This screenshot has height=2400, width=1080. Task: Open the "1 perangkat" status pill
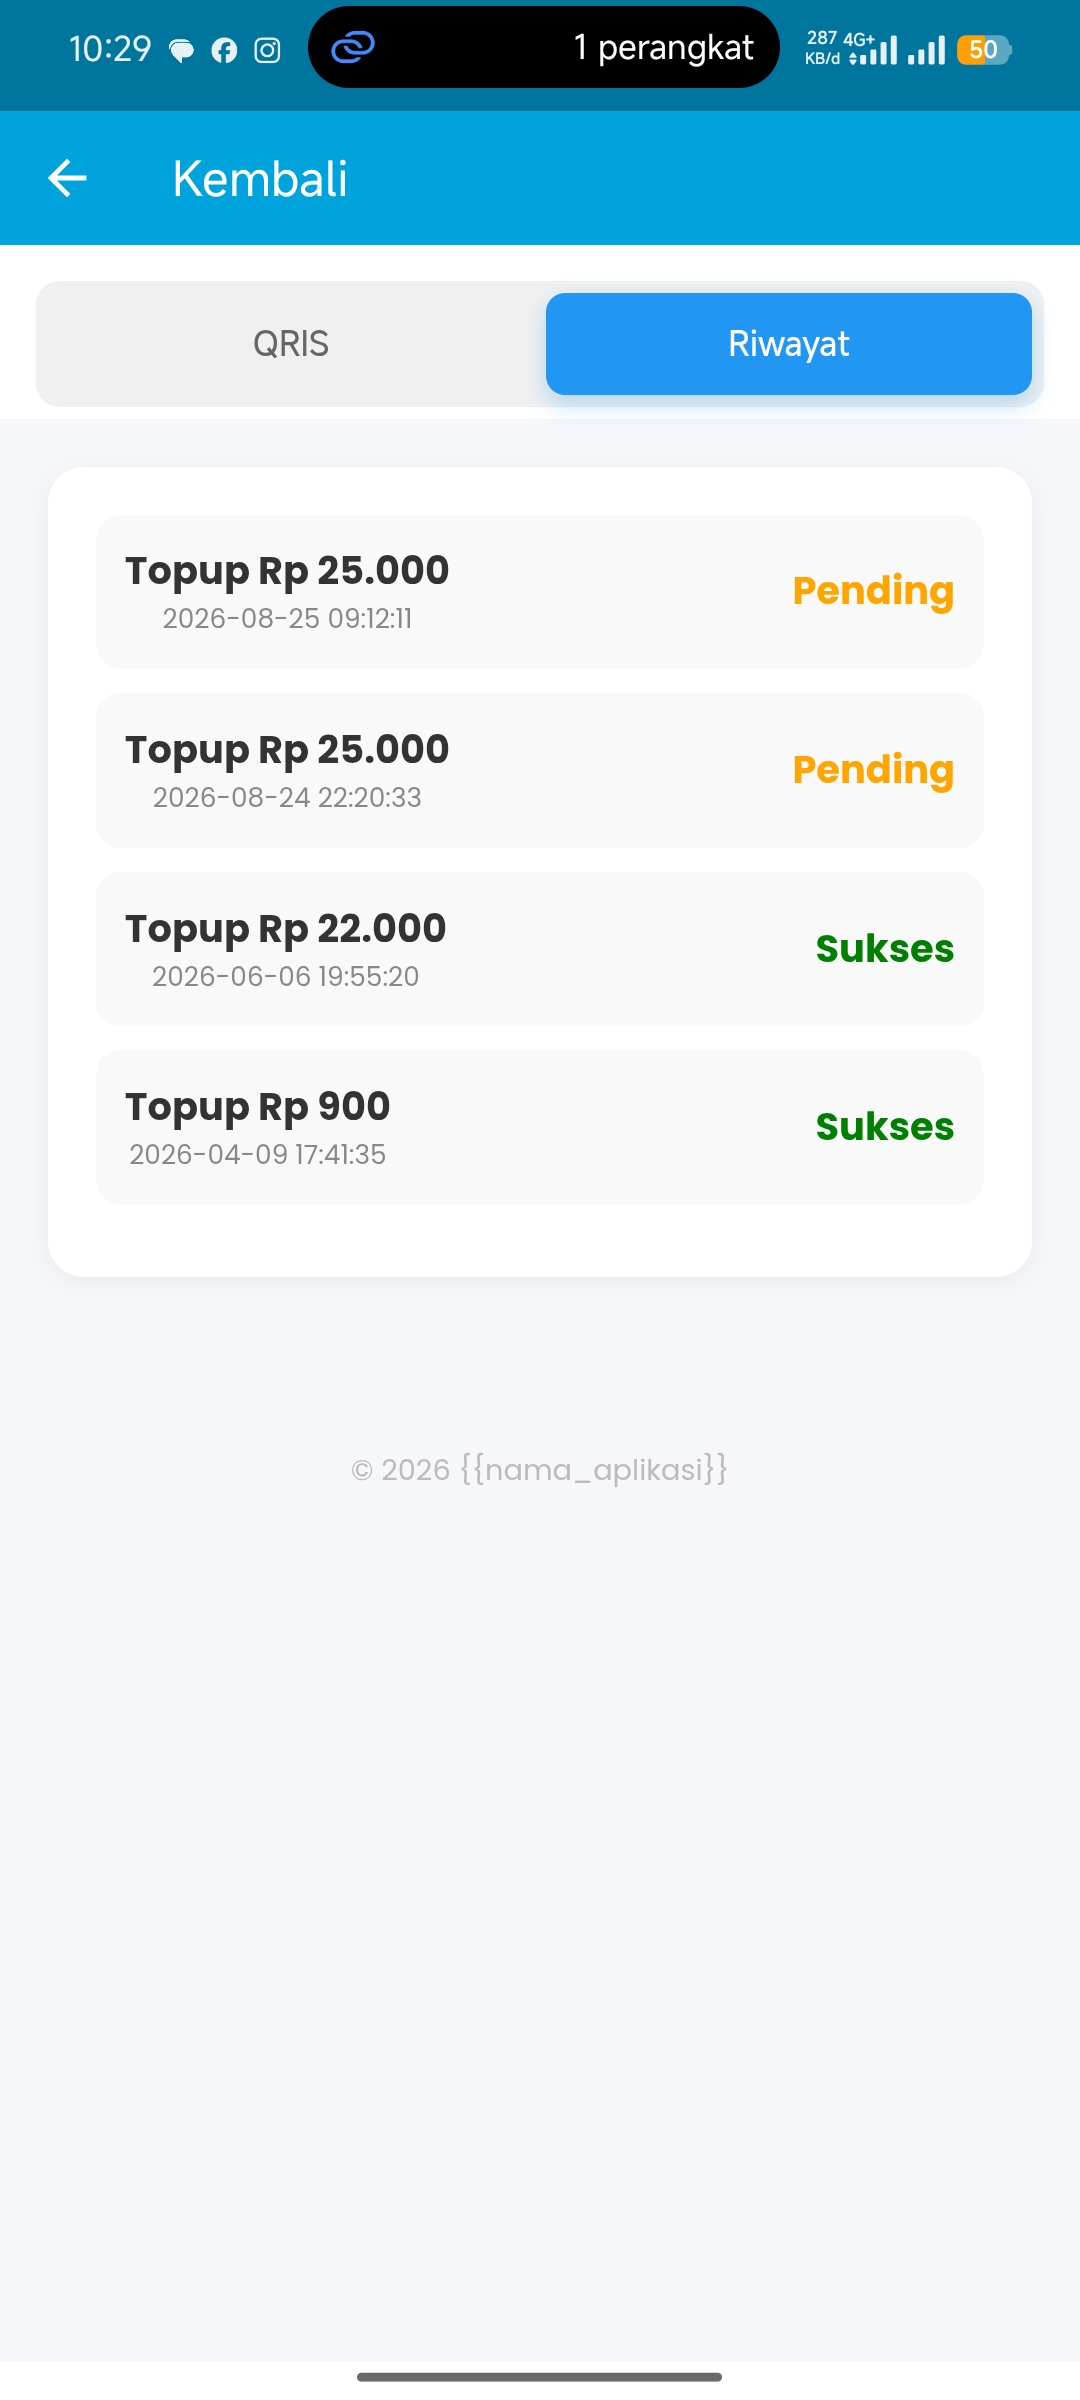click(544, 47)
